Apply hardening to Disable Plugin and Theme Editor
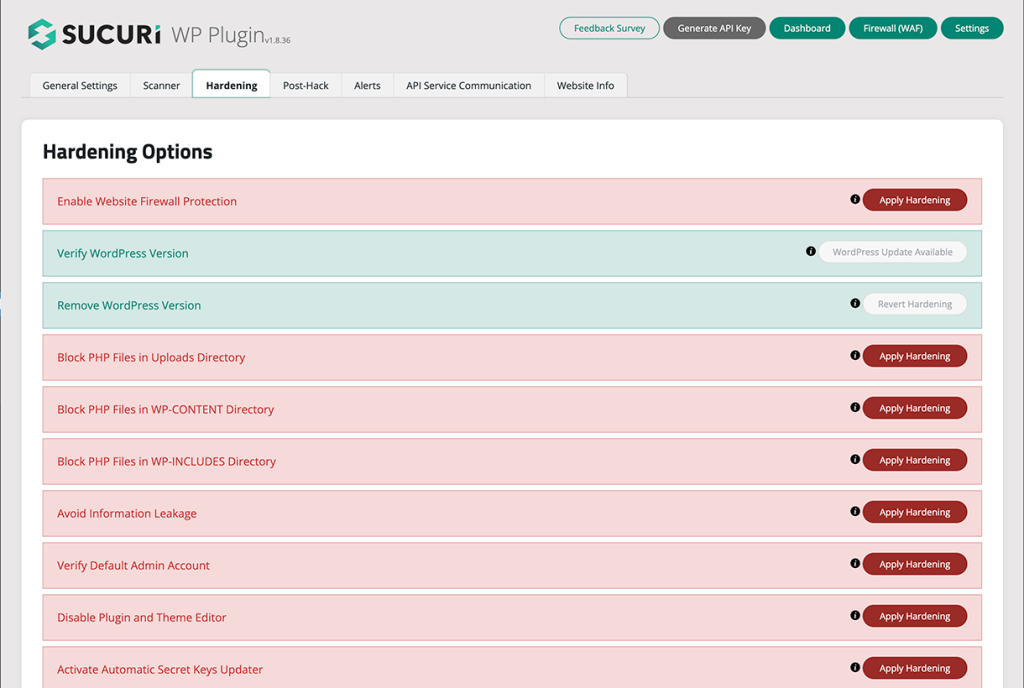This screenshot has height=688, width=1024. pyautogui.click(x=914, y=615)
